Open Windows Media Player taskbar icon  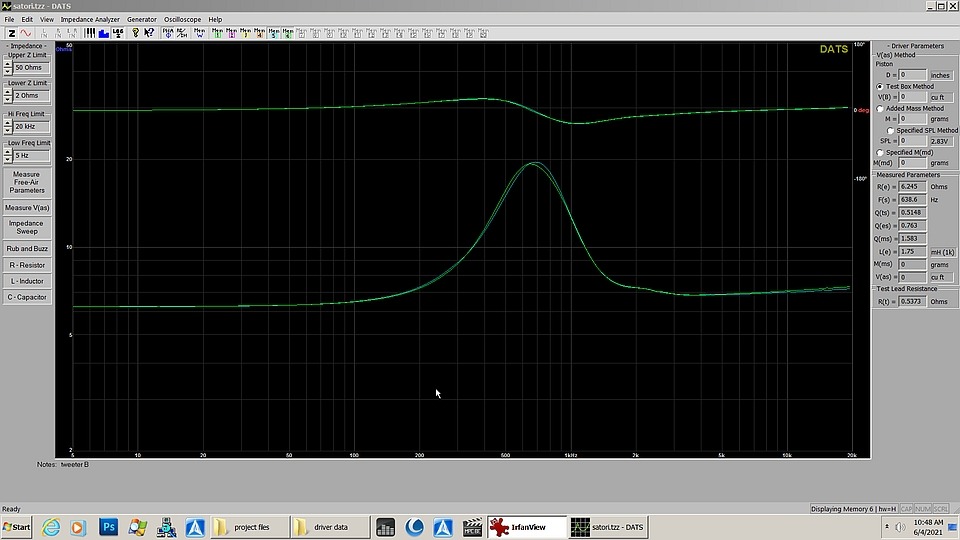click(x=78, y=527)
